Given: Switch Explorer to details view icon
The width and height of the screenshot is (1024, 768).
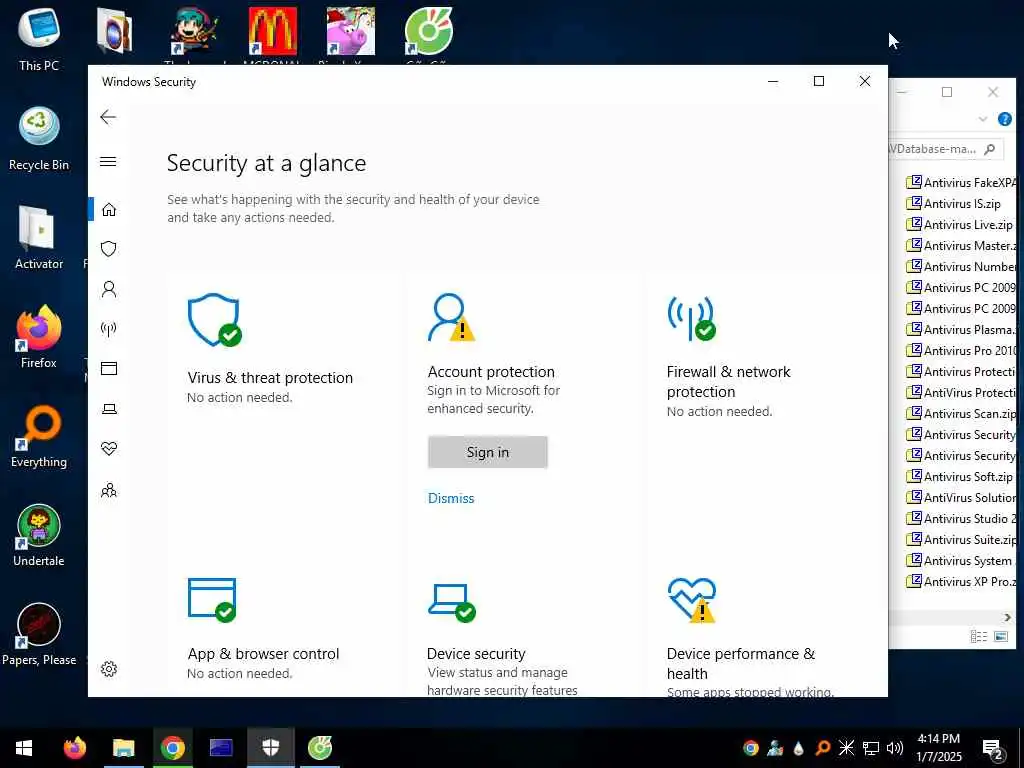Looking at the screenshot, I should 978,636.
